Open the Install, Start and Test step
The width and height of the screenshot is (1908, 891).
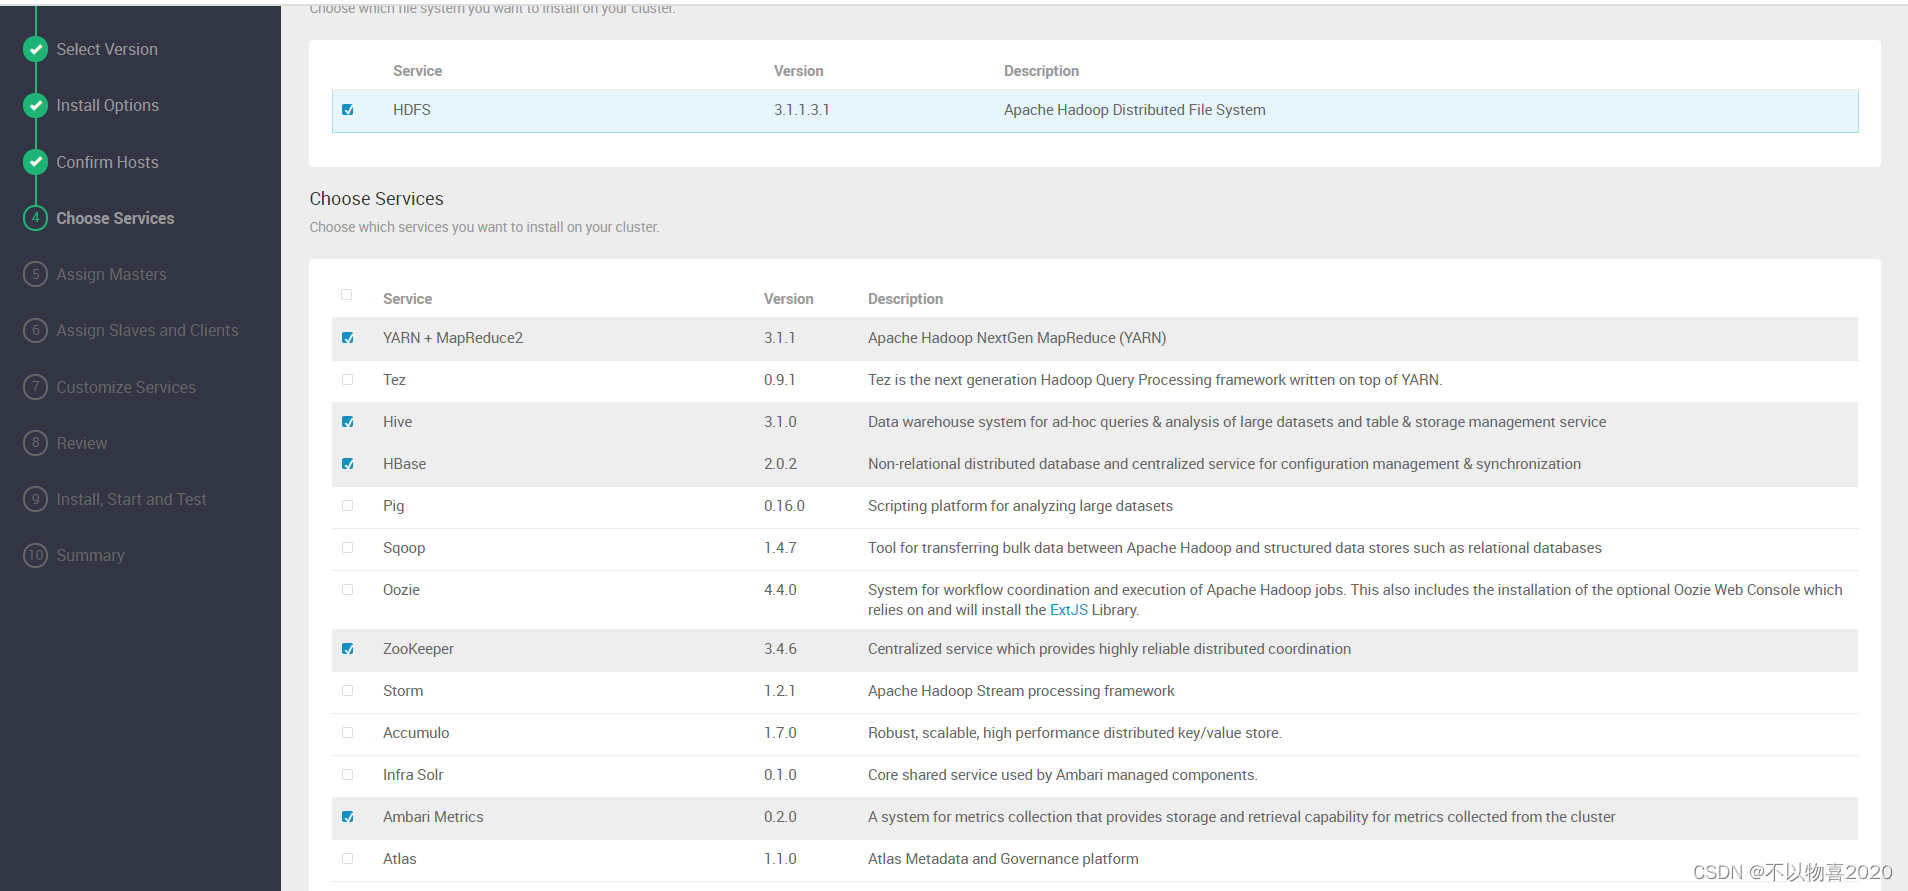coord(131,499)
